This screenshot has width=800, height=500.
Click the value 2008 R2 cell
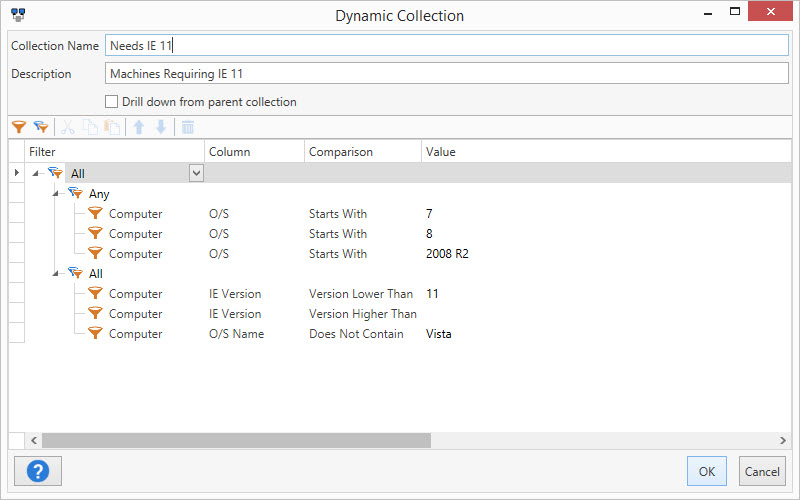click(x=447, y=254)
